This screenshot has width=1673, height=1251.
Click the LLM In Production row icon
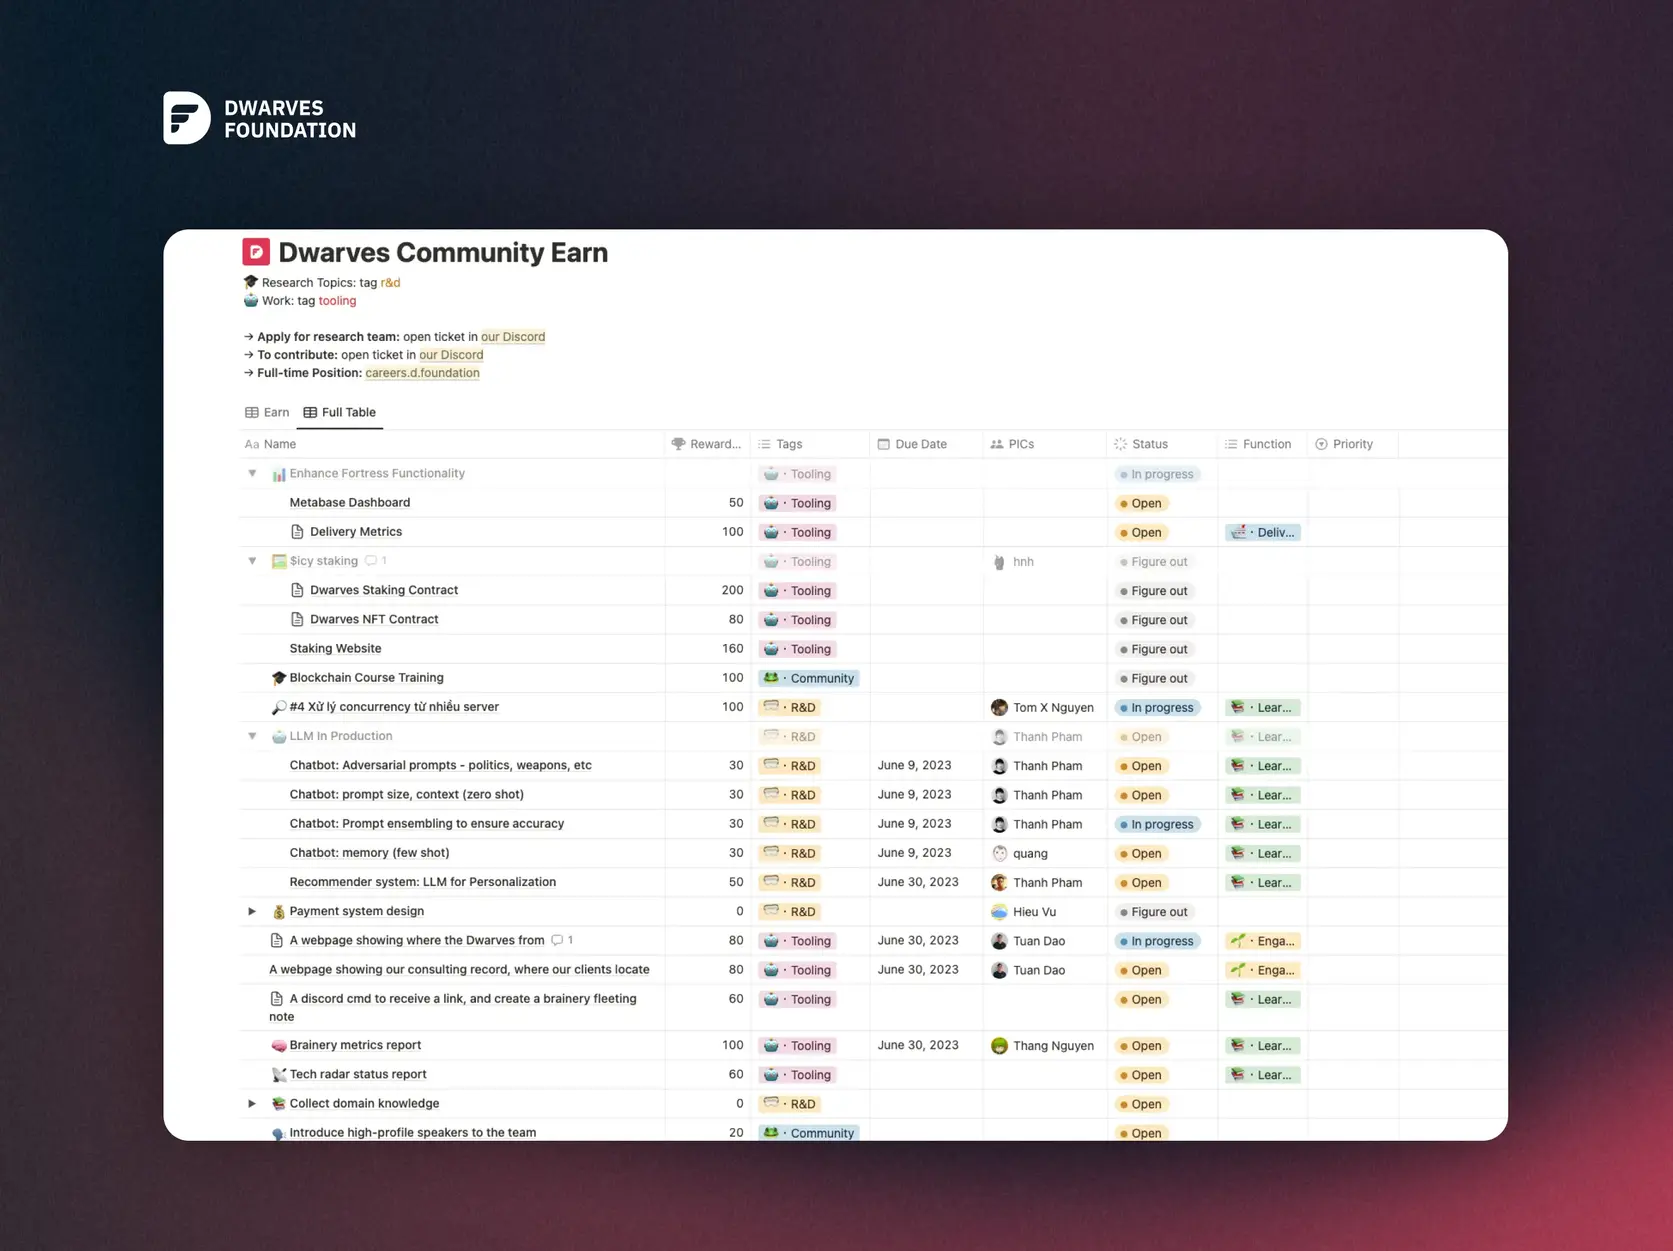click(x=279, y=736)
